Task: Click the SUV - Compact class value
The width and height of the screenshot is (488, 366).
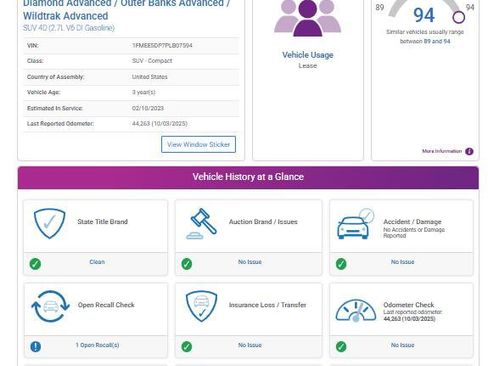Action: coord(152,61)
